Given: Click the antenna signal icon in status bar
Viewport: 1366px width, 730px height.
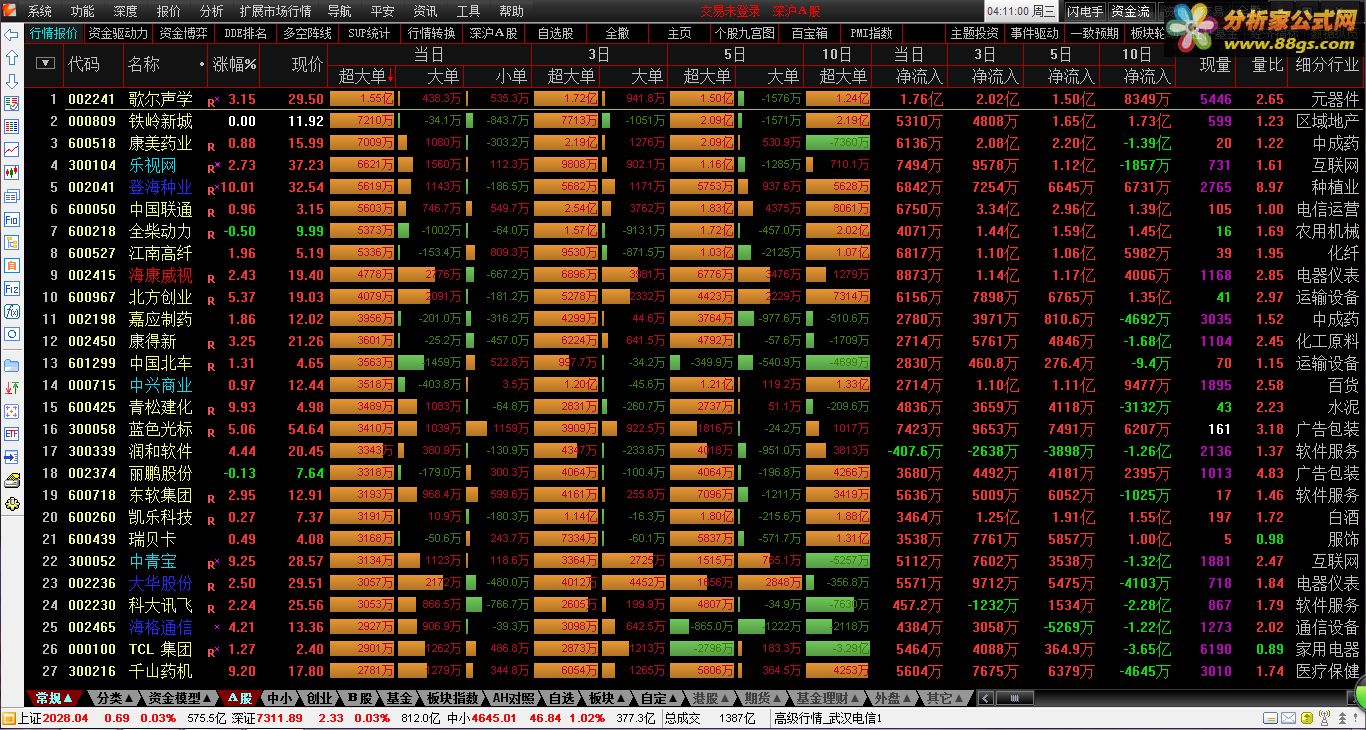Looking at the screenshot, I should 1325,718.
